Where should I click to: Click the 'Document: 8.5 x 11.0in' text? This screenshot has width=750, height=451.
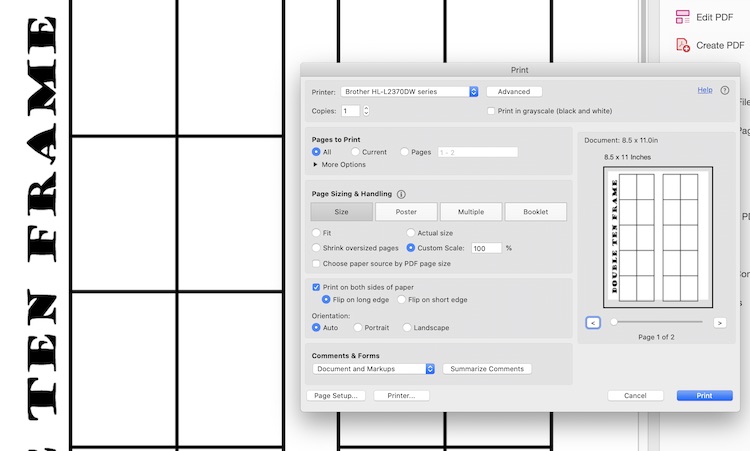[621, 140]
